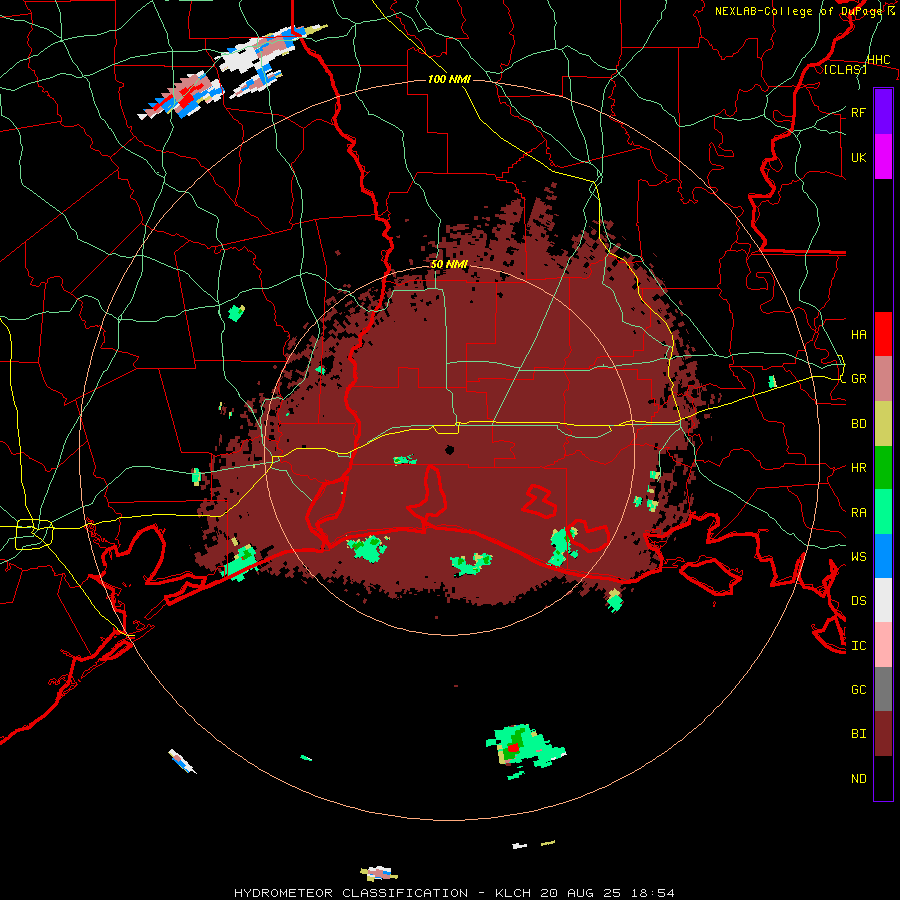
Task: Click the NEXLAB-College of DuPage header text
Action: click(x=804, y=11)
